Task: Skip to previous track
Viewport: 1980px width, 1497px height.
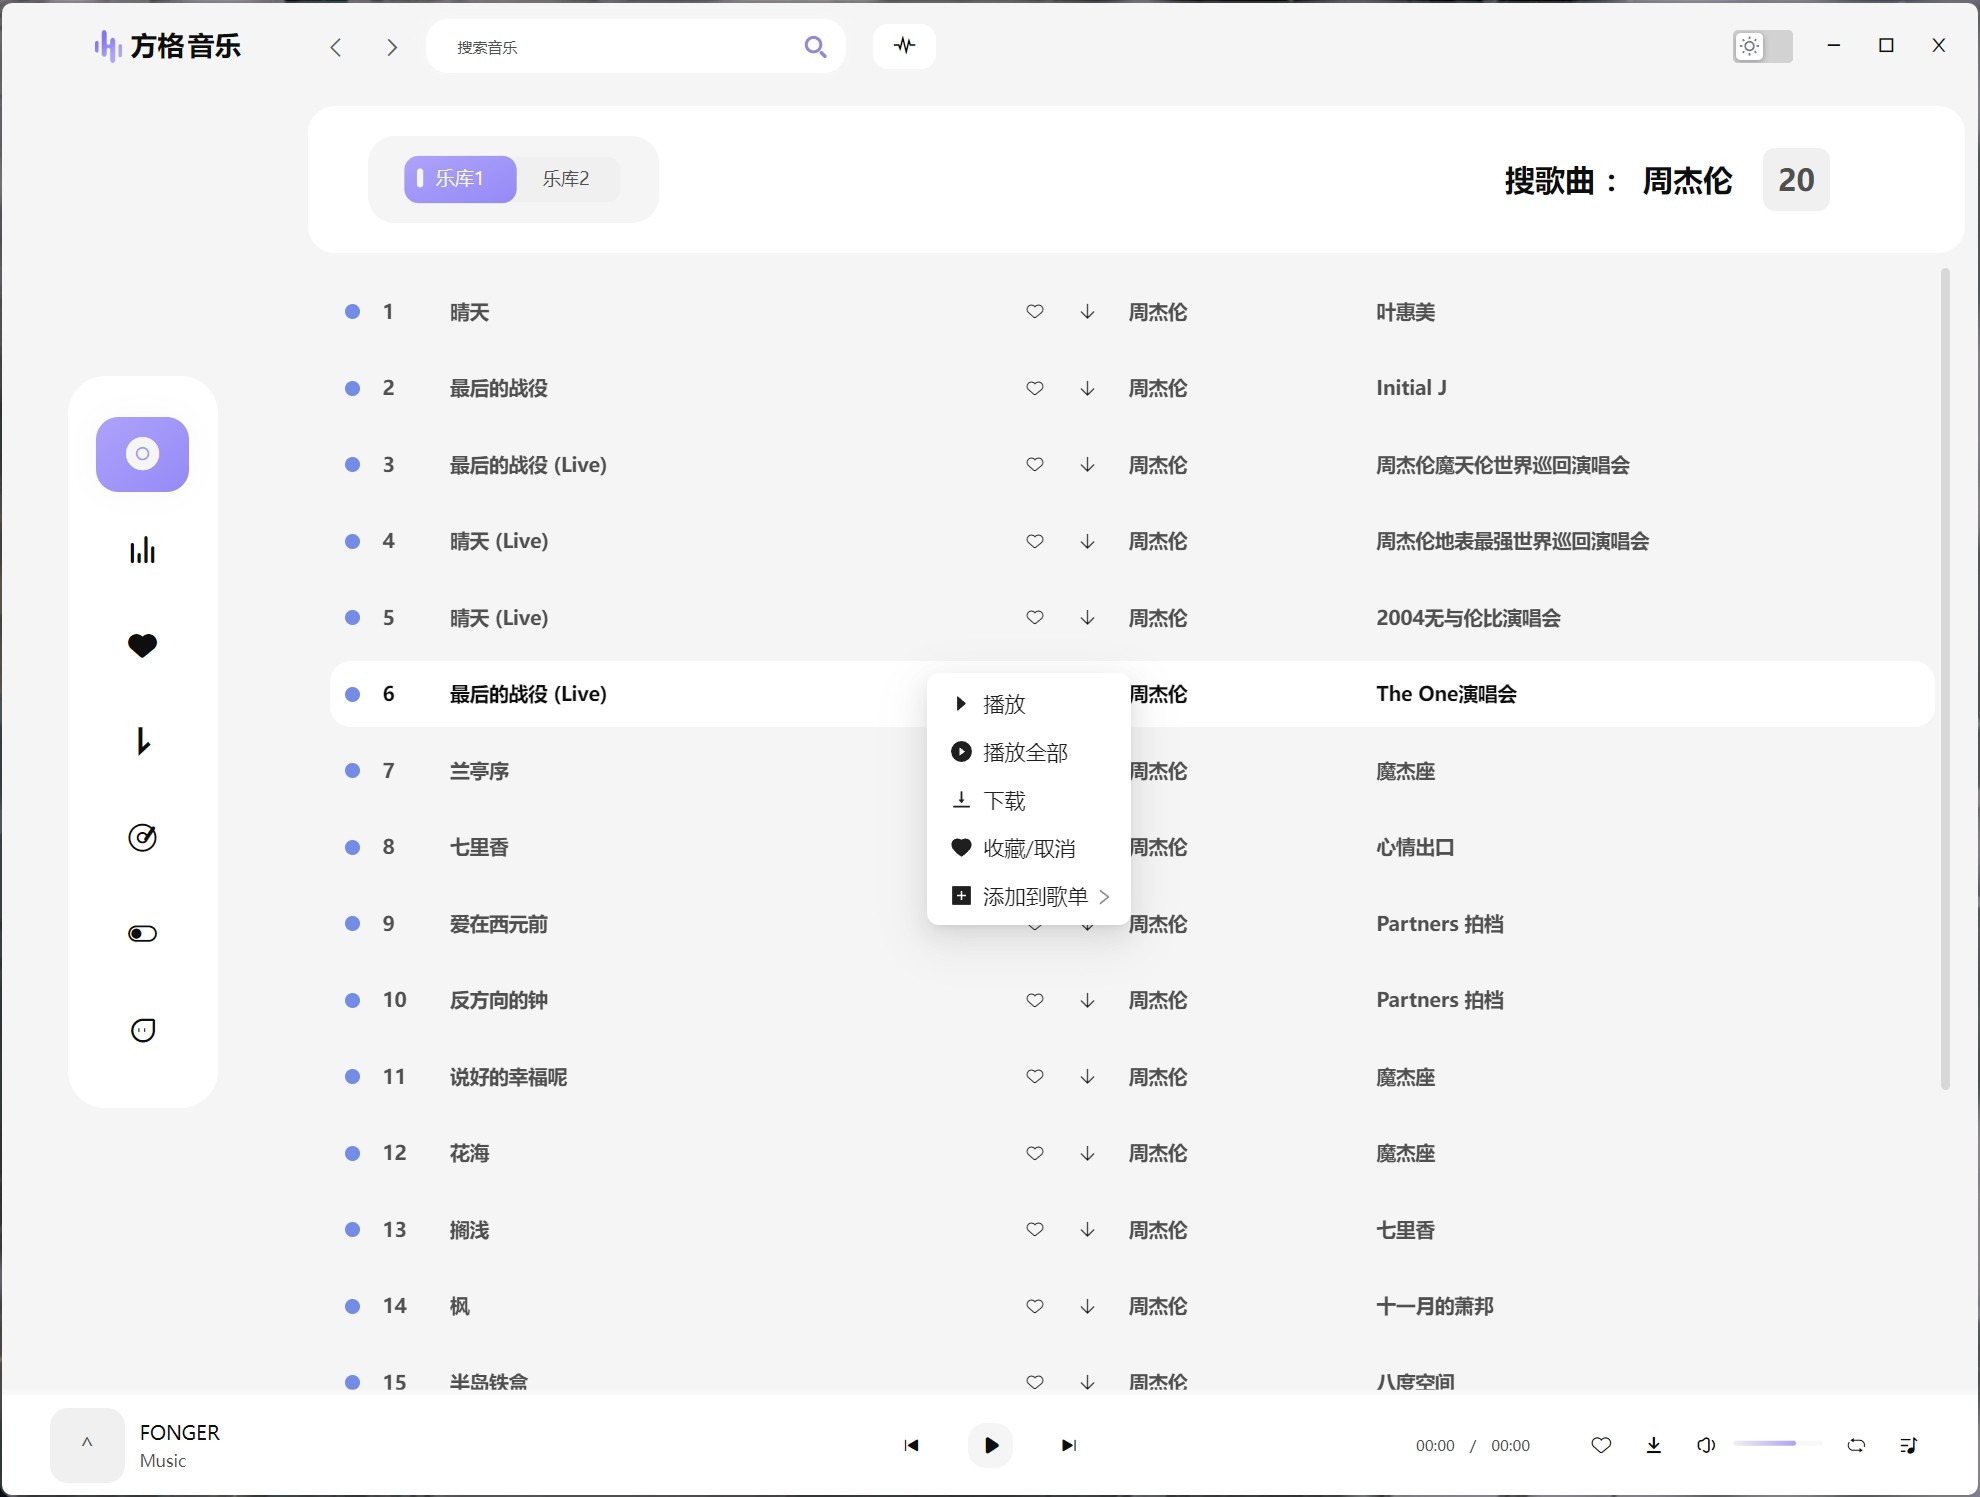Action: tap(911, 1445)
